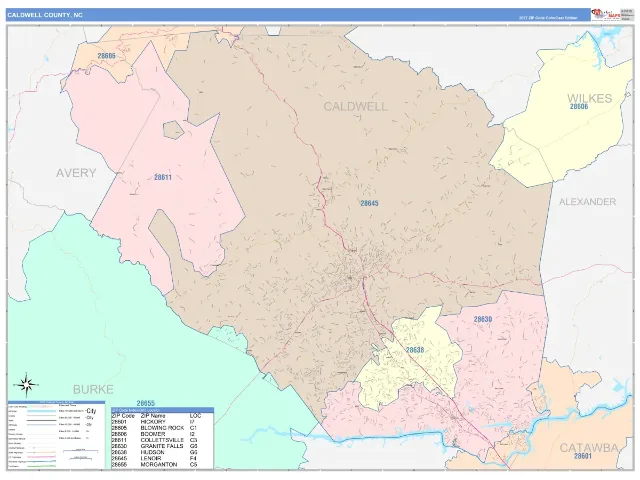640x480 pixels.
Task: Select the 28611 ZIP label on the map
Action: (x=163, y=178)
